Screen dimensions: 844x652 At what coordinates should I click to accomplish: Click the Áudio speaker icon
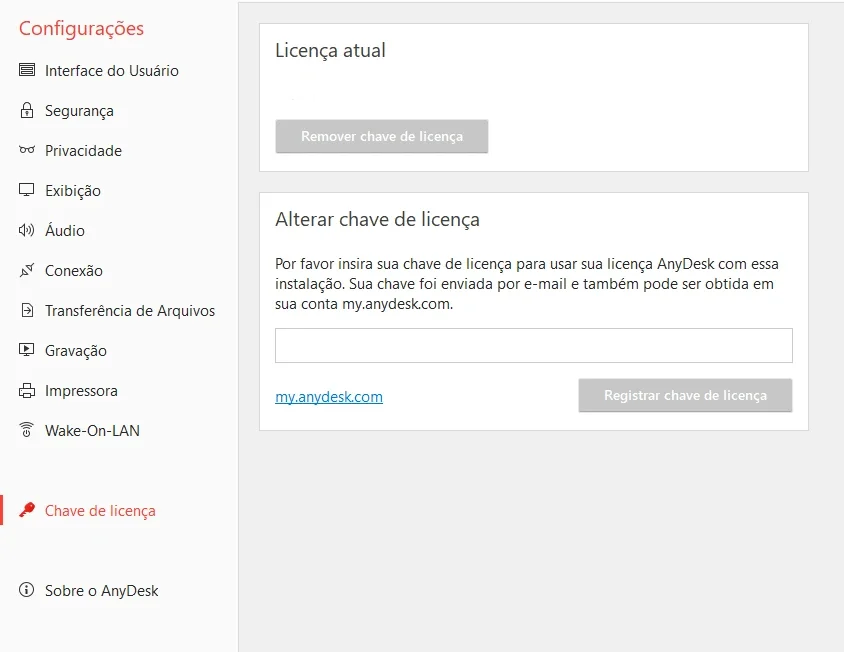[26, 230]
